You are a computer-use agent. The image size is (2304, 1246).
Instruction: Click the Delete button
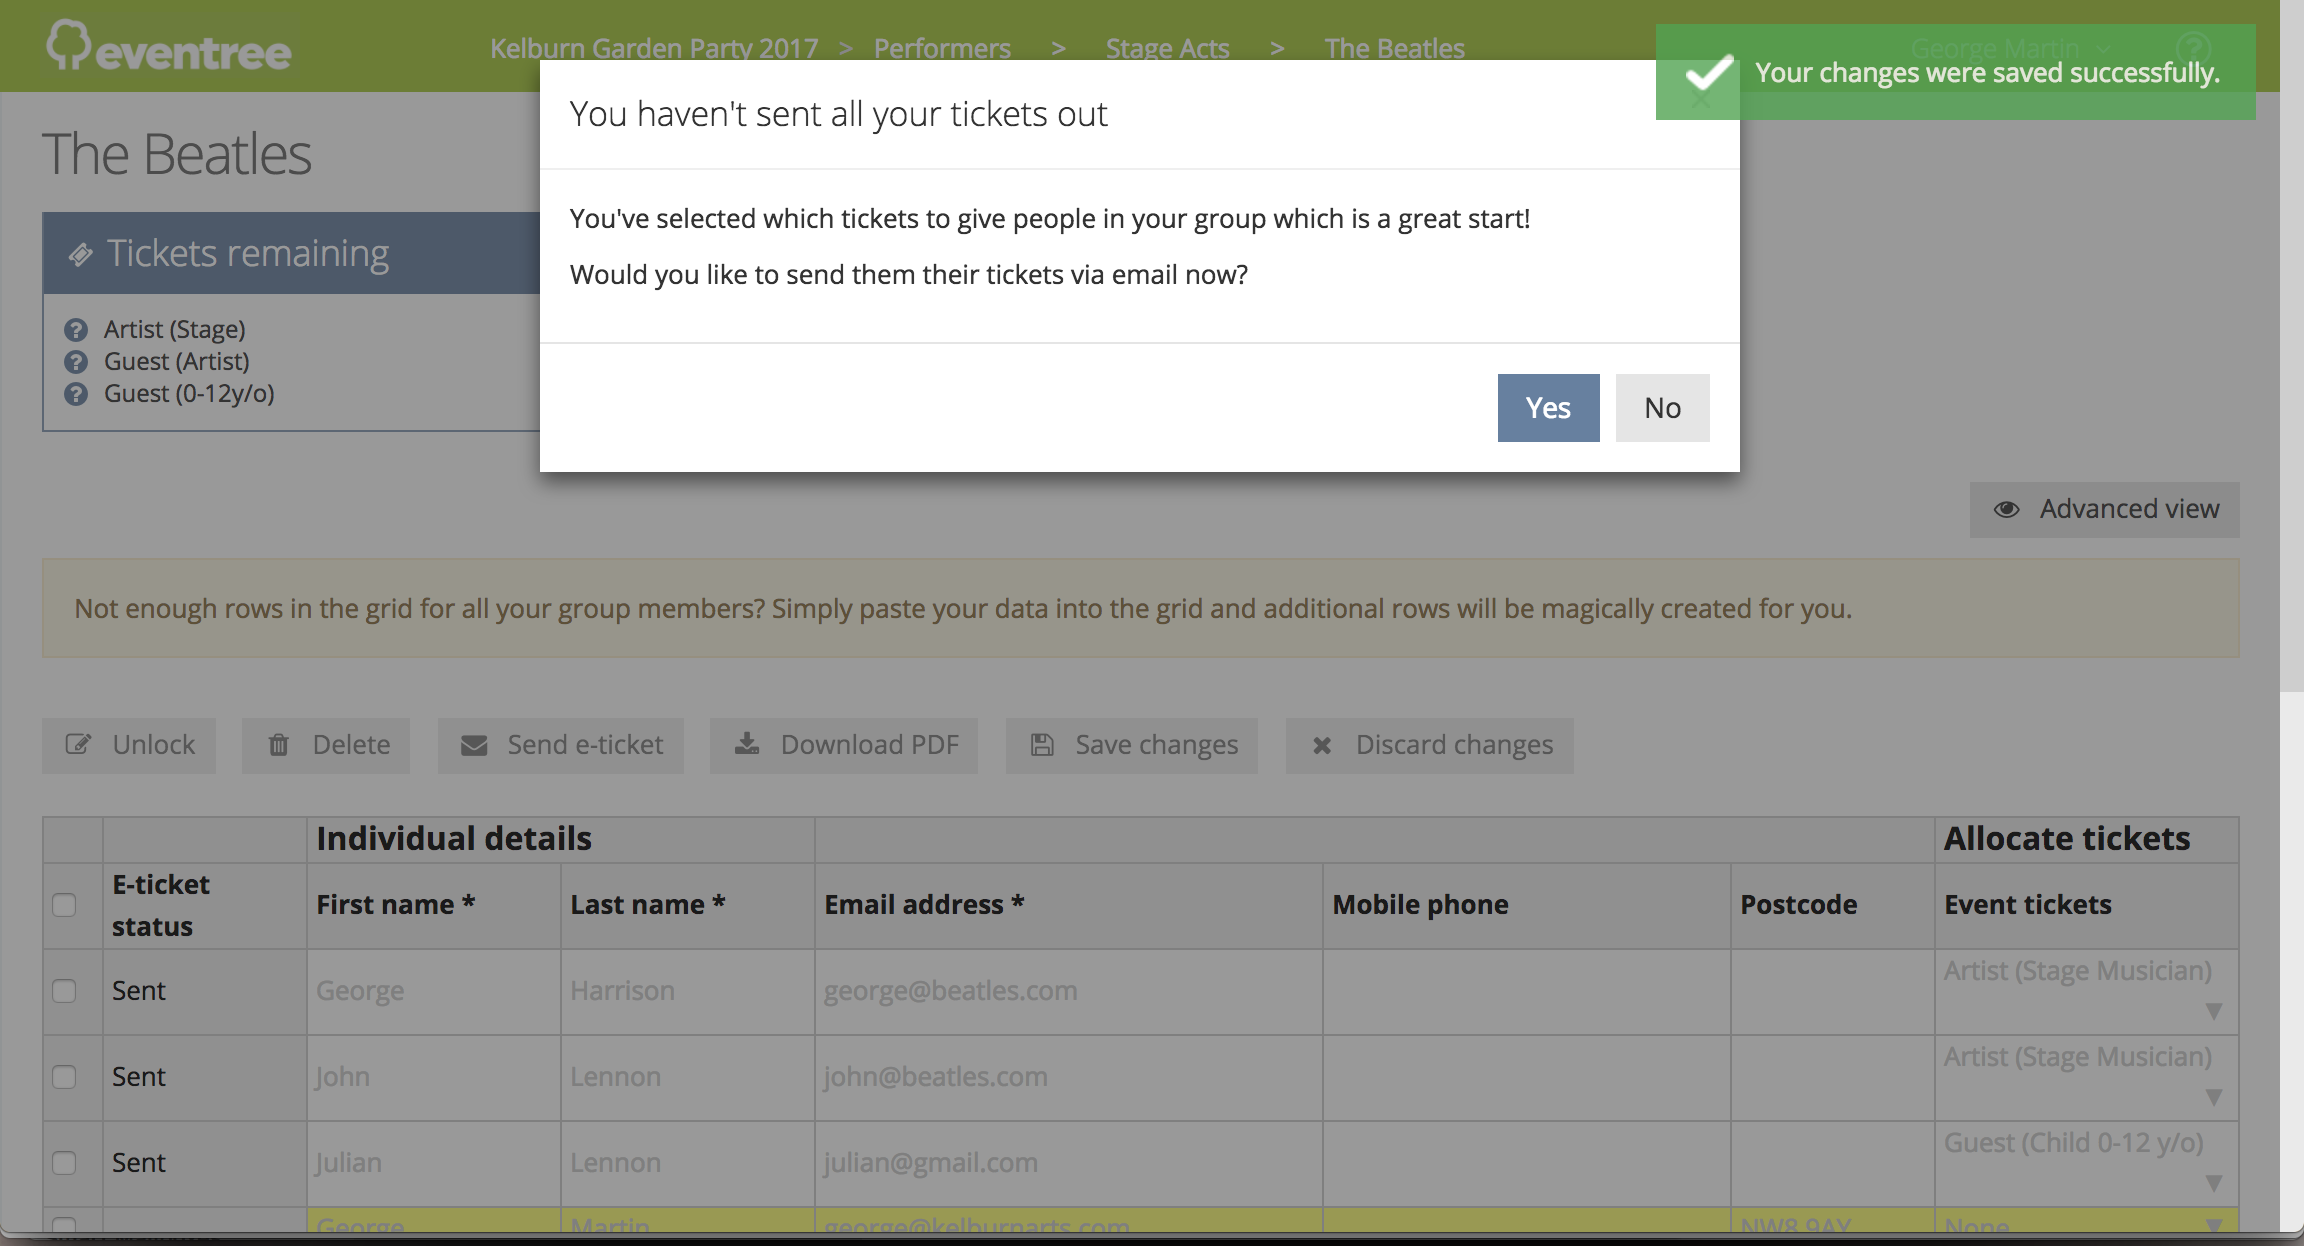coord(326,745)
